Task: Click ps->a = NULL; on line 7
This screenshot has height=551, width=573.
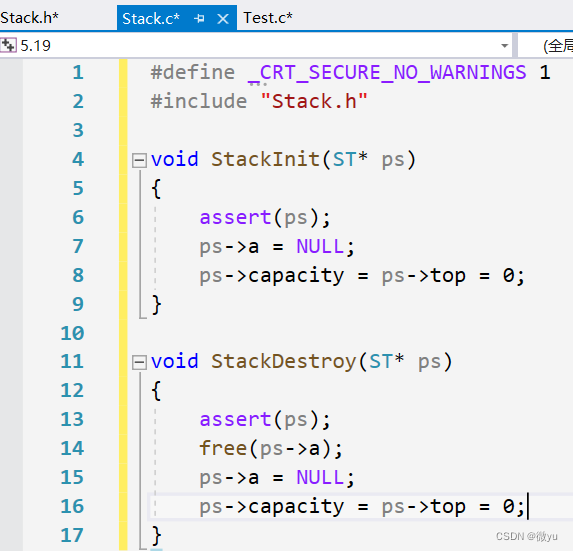Action: pyautogui.click(x=277, y=246)
